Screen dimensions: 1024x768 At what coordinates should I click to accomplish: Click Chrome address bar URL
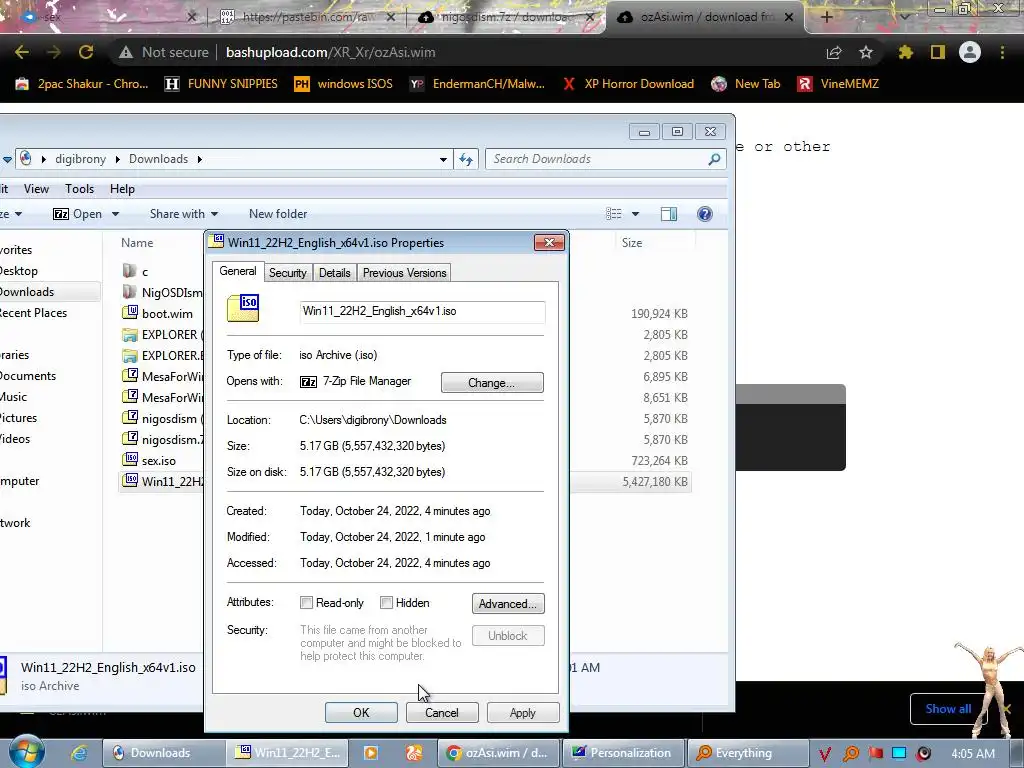point(330,52)
